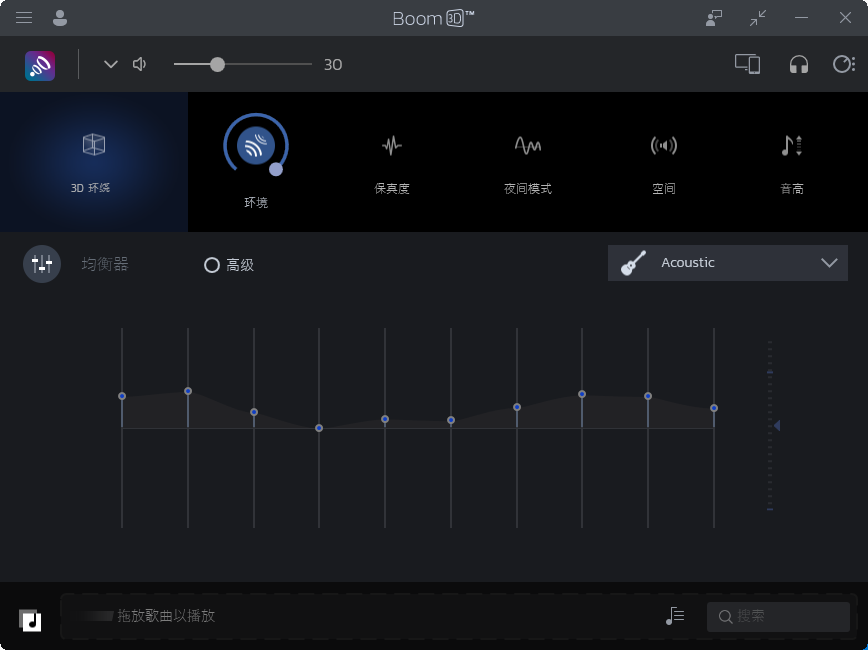The height and width of the screenshot is (650, 868).
Task: Toggle the 环境 ambience effect icon
Action: (256, 146)
